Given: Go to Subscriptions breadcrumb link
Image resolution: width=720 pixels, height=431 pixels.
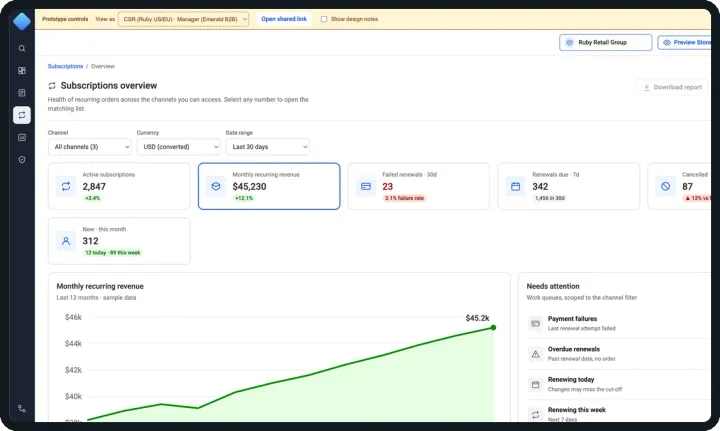Looking at the screenshot, I should (65, 66).
